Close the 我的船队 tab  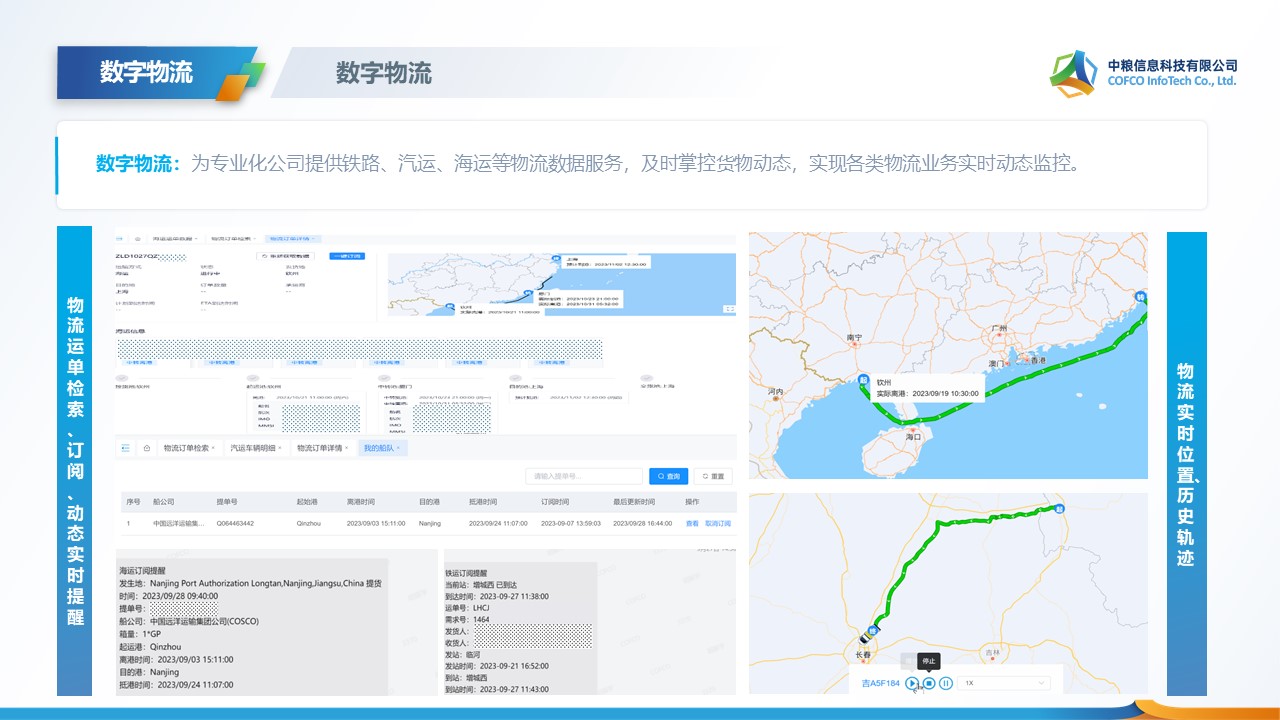point(398,448)
